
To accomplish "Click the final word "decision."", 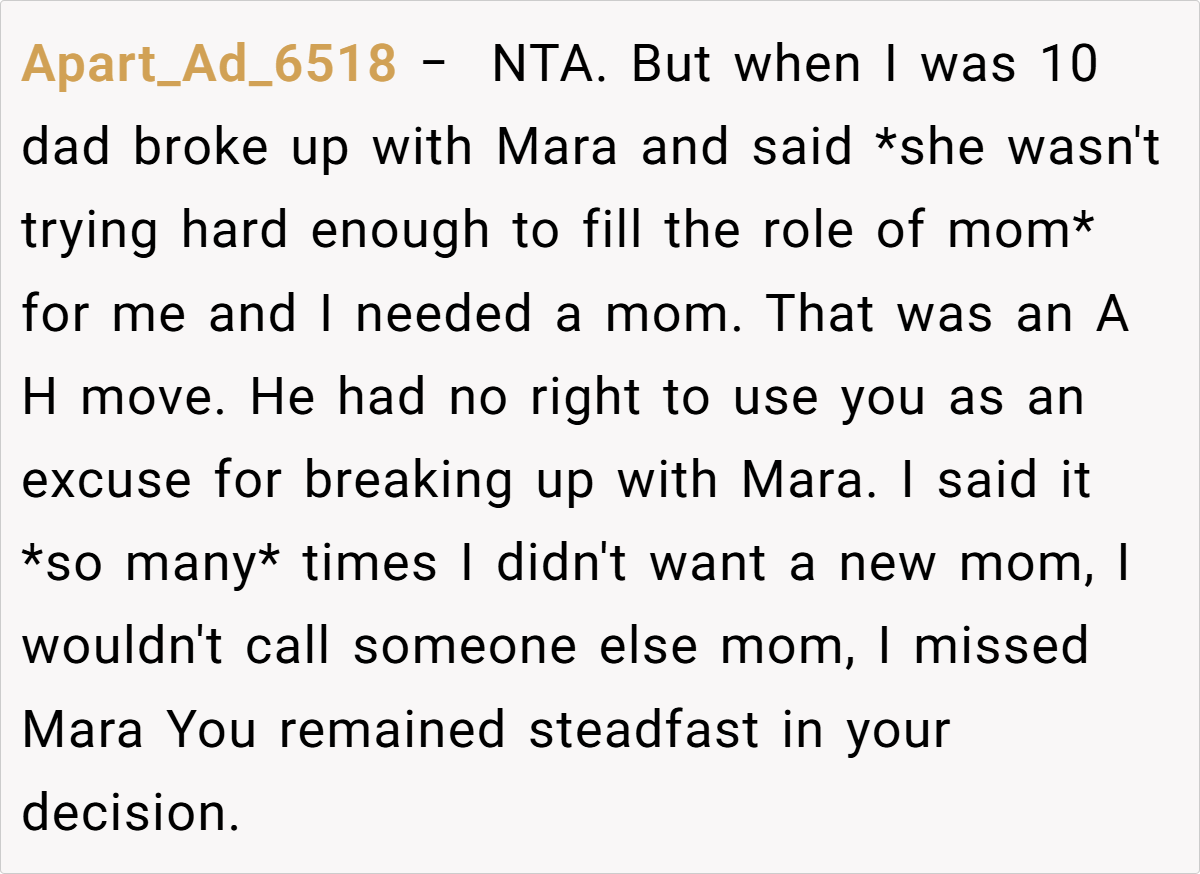I will coord(131,812).
